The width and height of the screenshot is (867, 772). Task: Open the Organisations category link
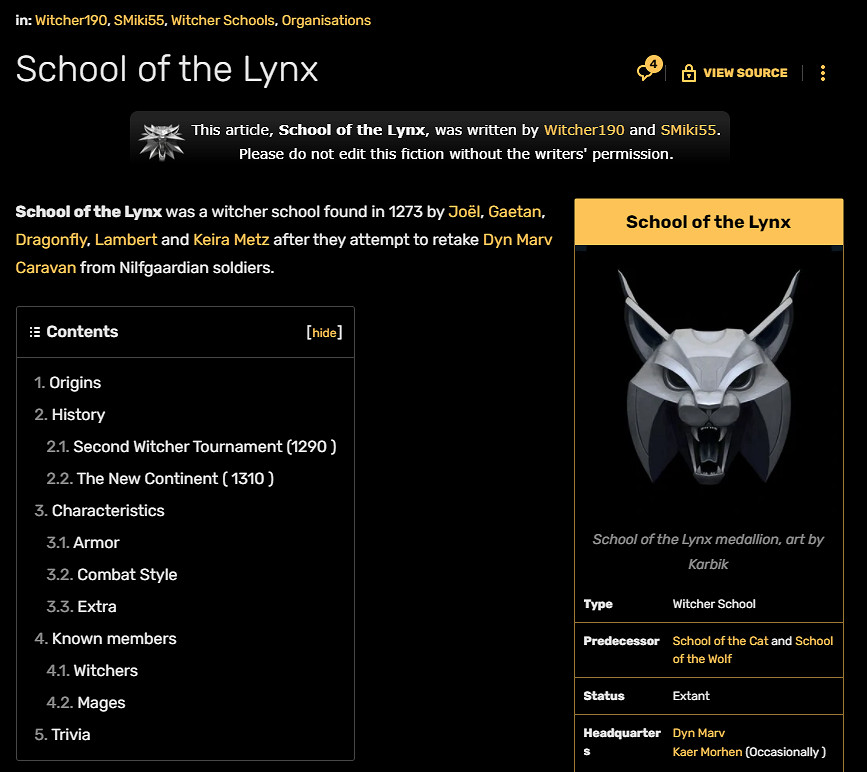click(326, 20)
